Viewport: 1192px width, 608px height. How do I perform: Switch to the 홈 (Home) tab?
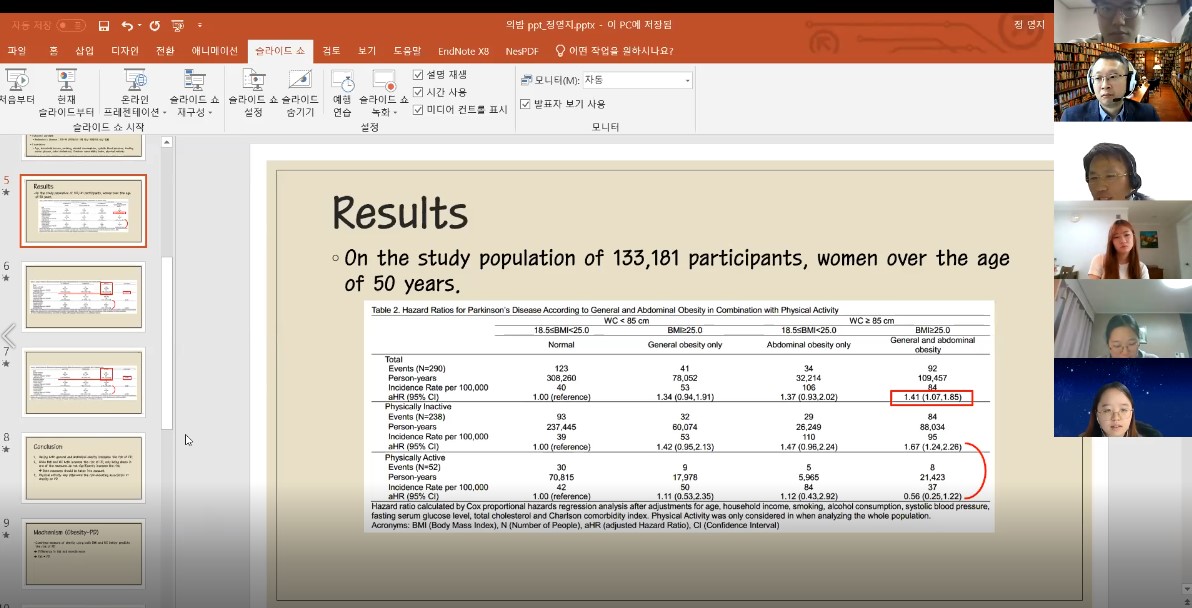(x=53, y=51)
